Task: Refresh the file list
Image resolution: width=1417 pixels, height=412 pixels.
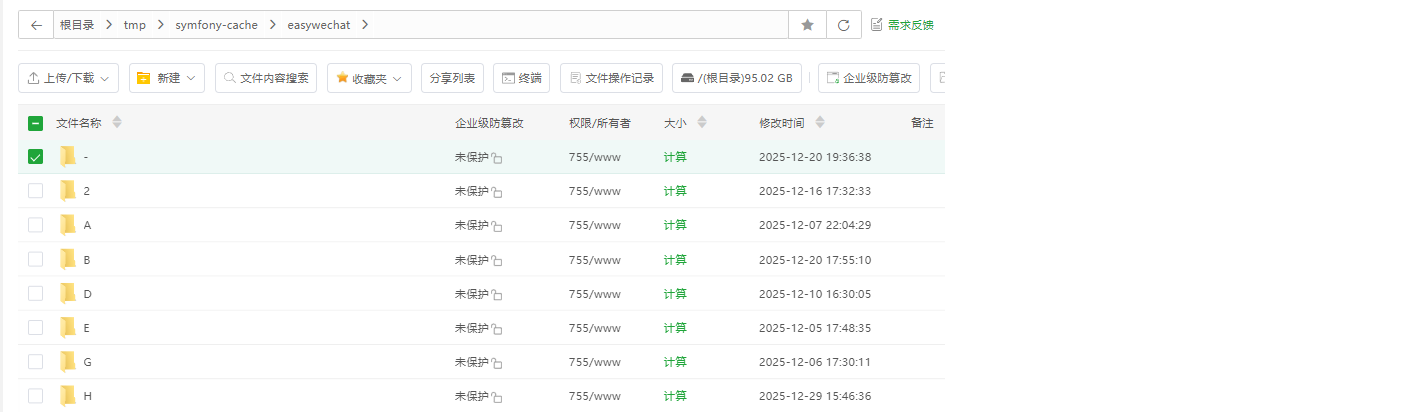Action: (844, 25)
